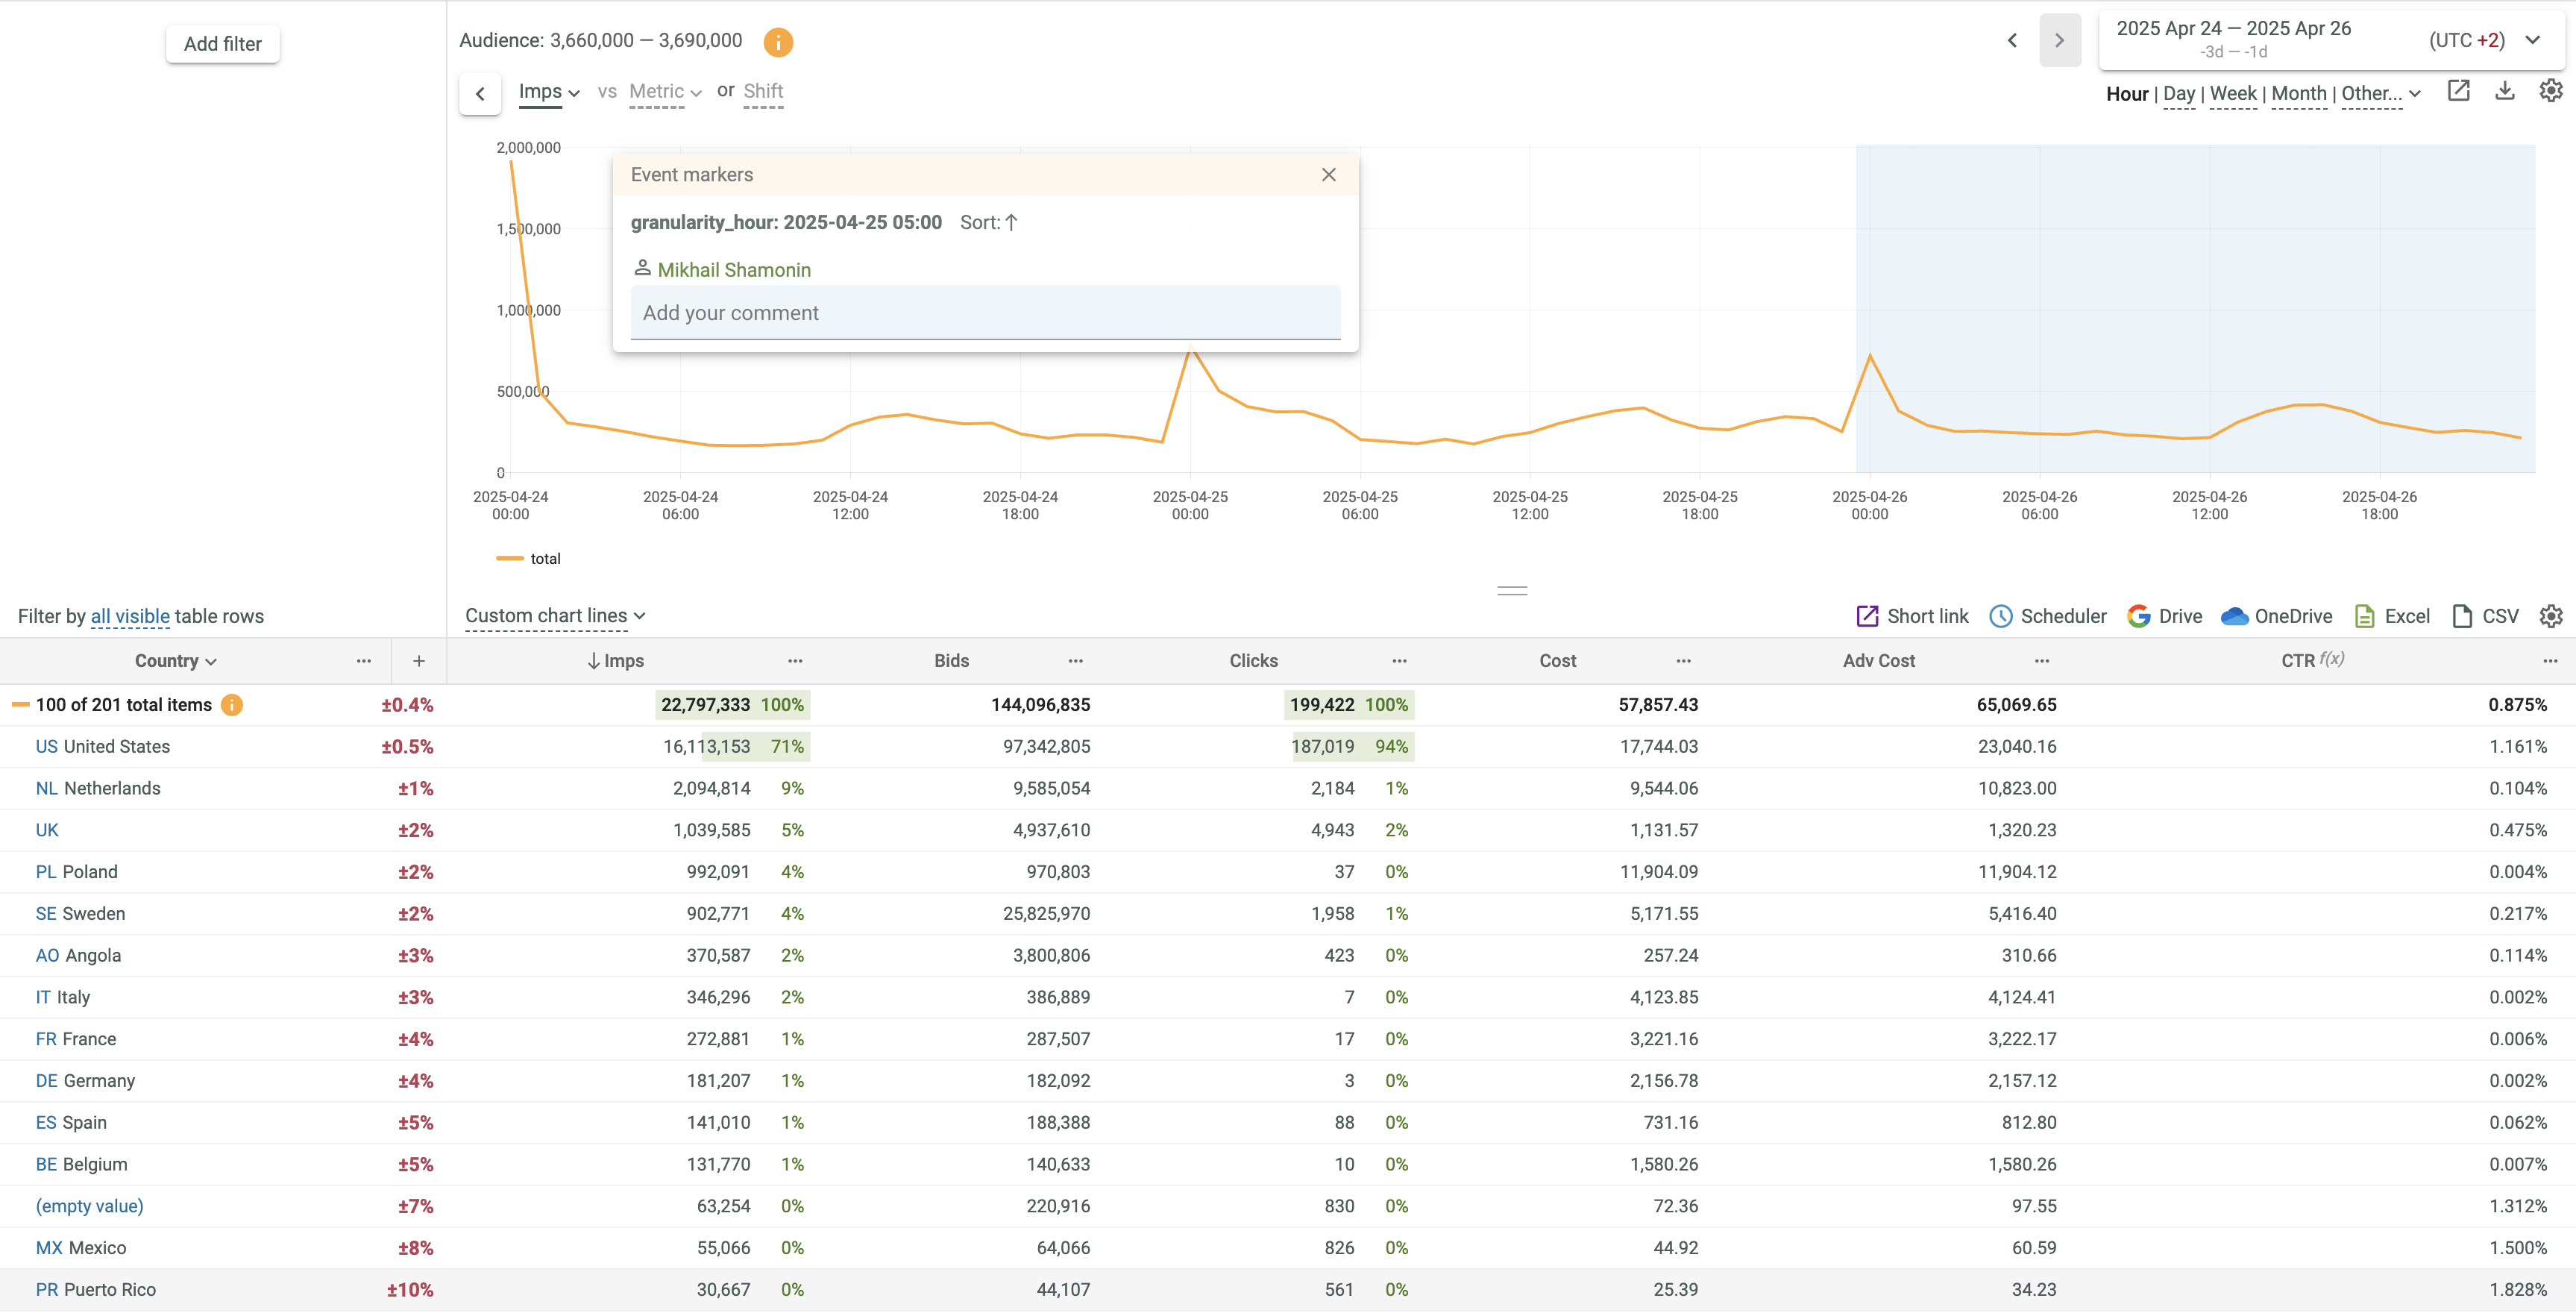This screenshot has height=1316, width=2576.
Task: Export table as CSV
Action: coord(2484,616)
